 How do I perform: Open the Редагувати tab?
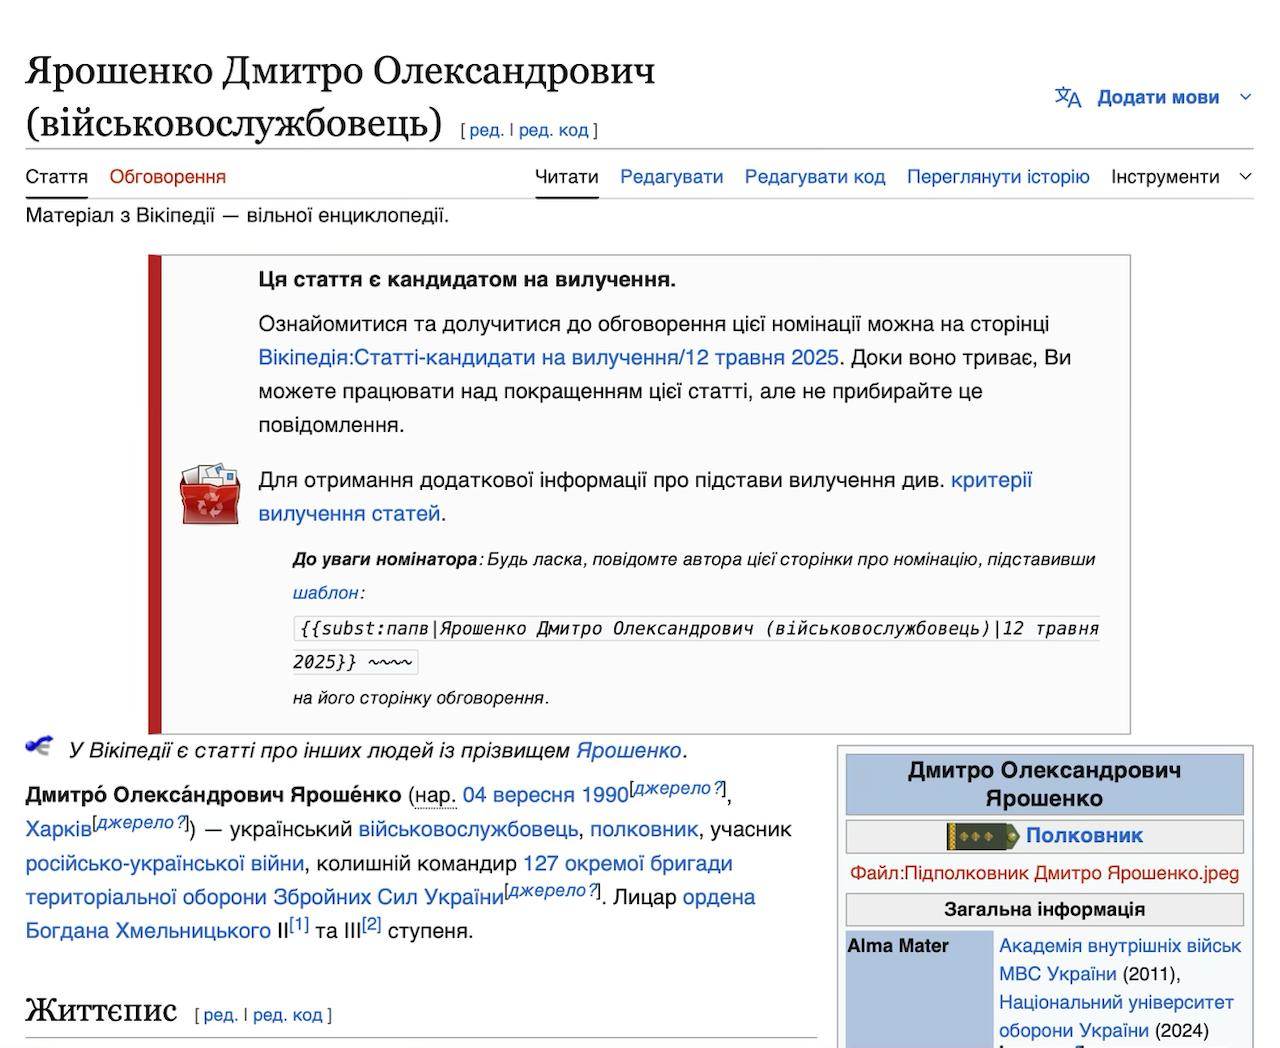coord(672,177)
